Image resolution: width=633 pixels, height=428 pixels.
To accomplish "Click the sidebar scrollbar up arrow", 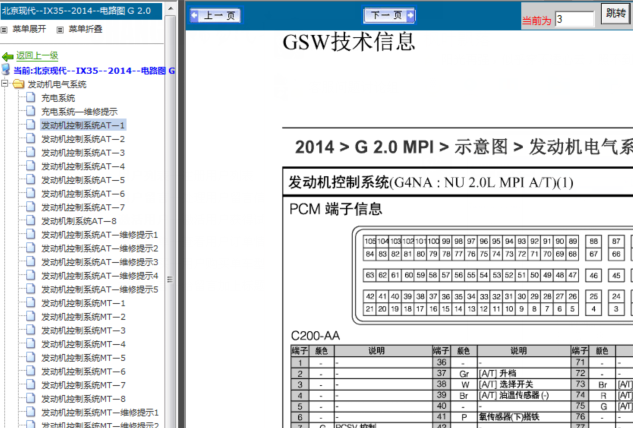I will pyautogui.click(x=170, y=8).
